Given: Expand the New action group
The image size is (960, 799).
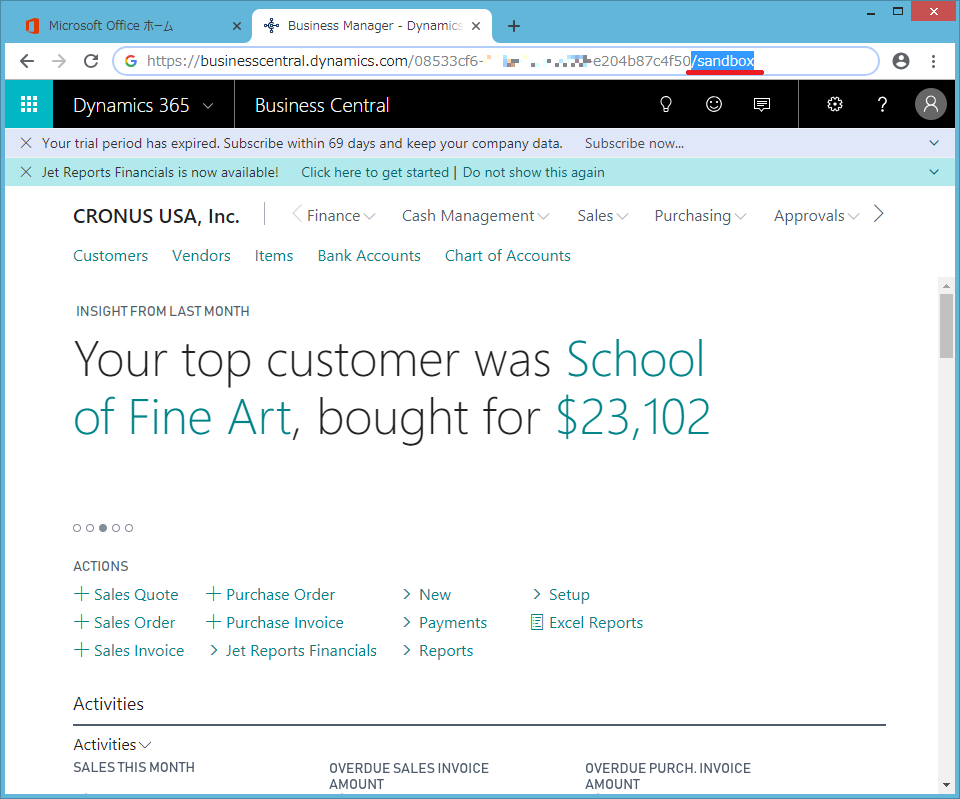Looking at the screenshot, I should click(x=427, y=595).
